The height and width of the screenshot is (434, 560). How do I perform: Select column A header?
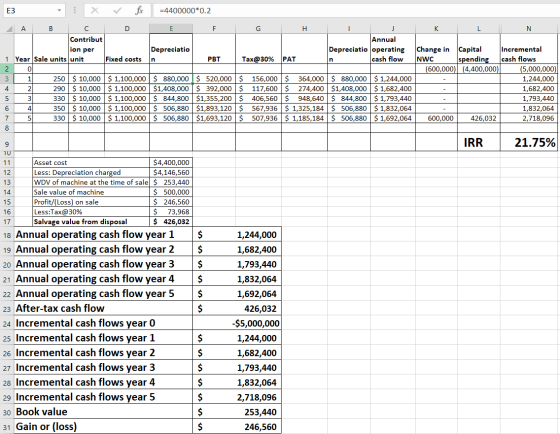coord(23,29)
